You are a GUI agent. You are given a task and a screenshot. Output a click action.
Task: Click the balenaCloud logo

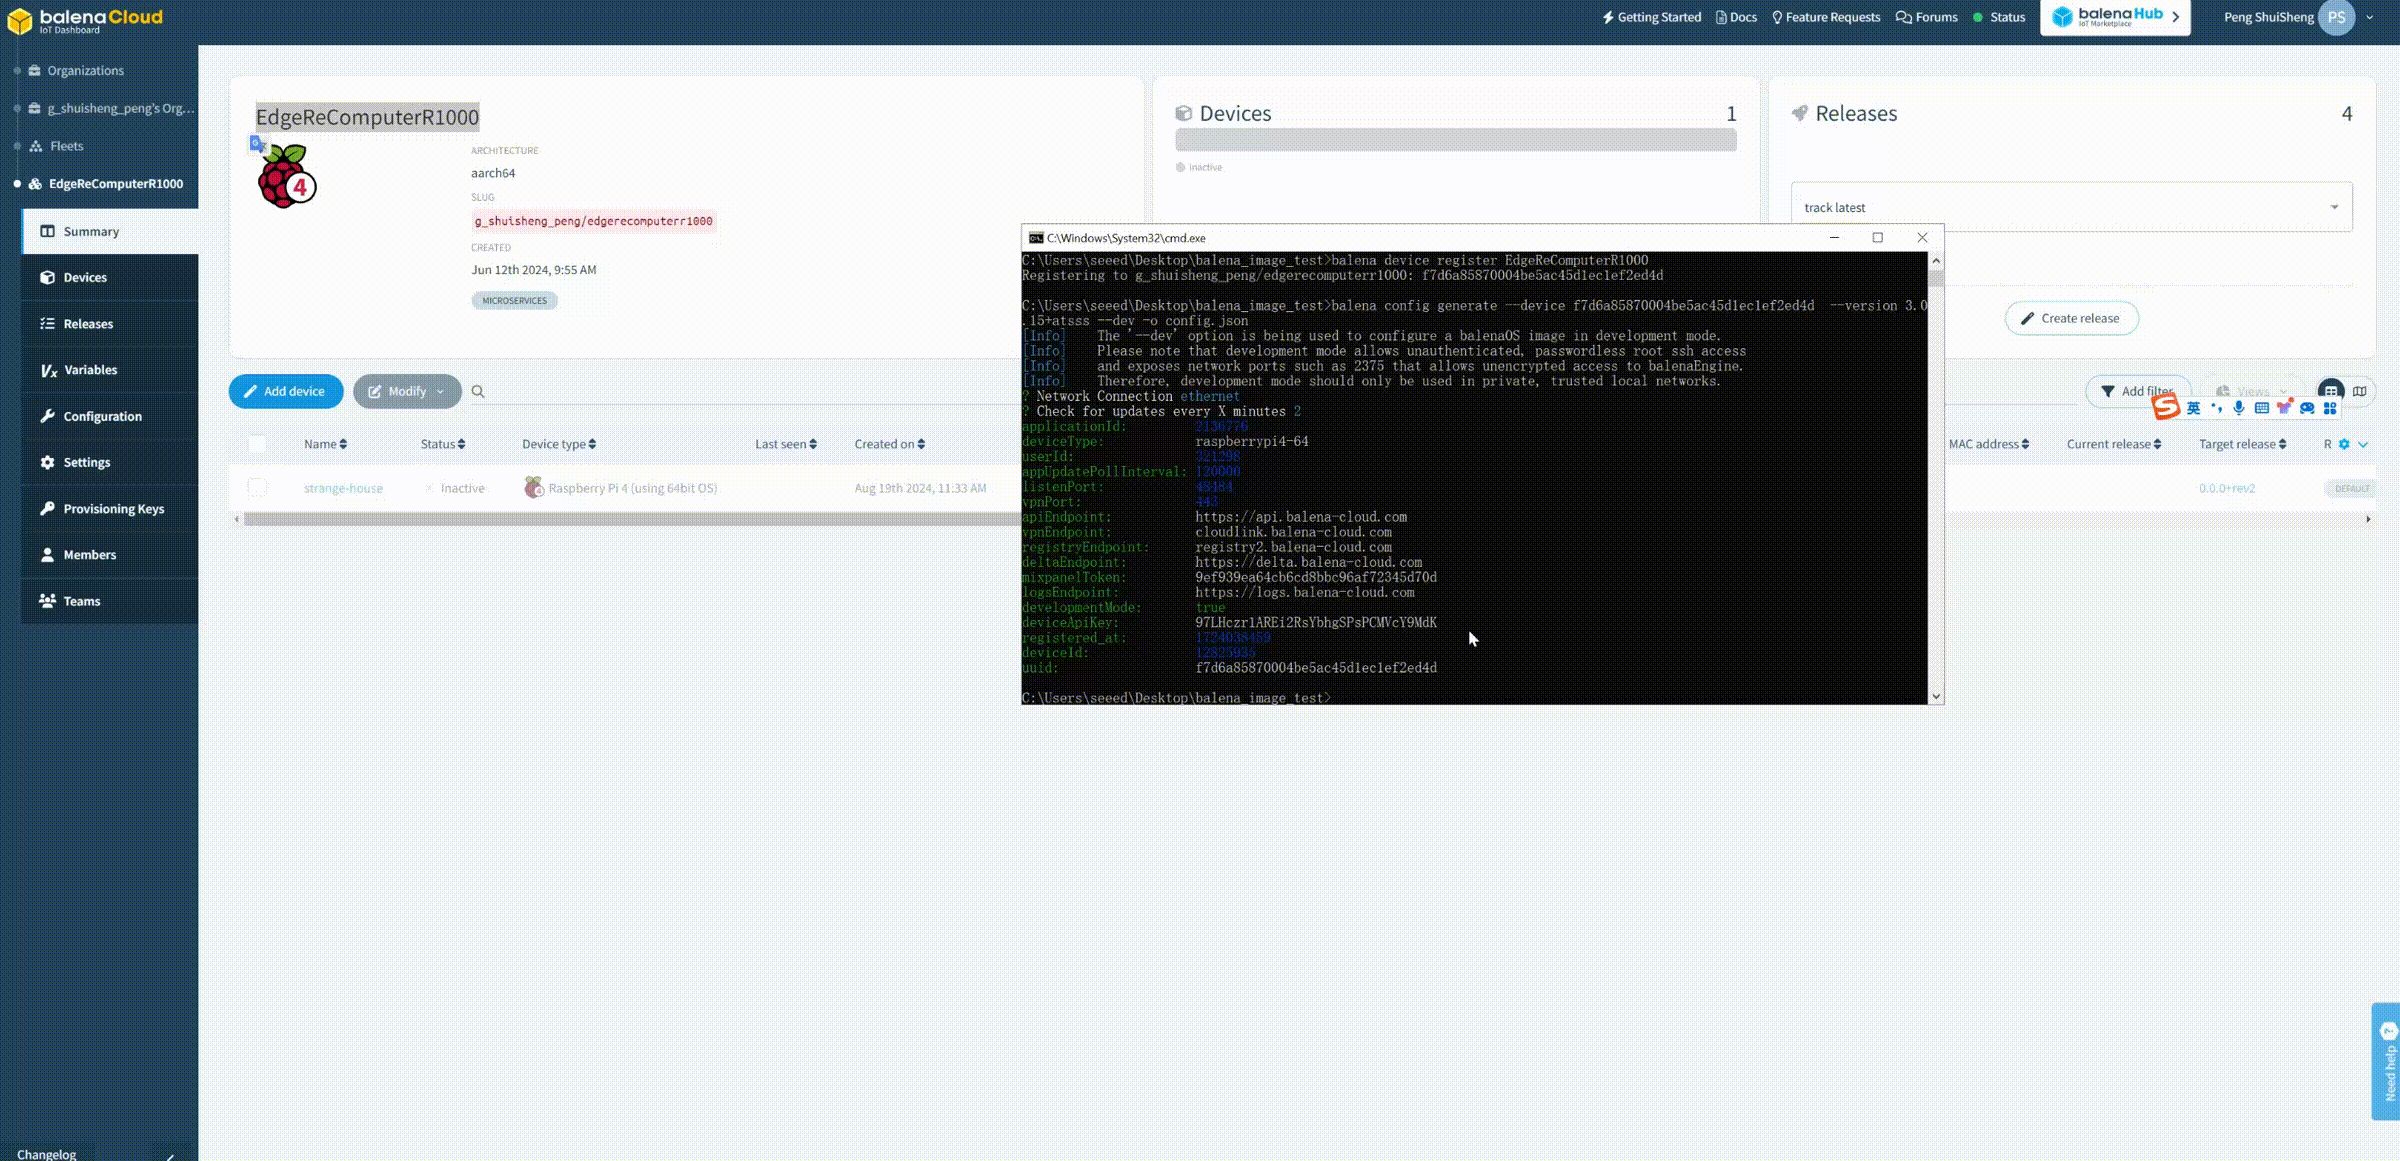coord(86,20)
